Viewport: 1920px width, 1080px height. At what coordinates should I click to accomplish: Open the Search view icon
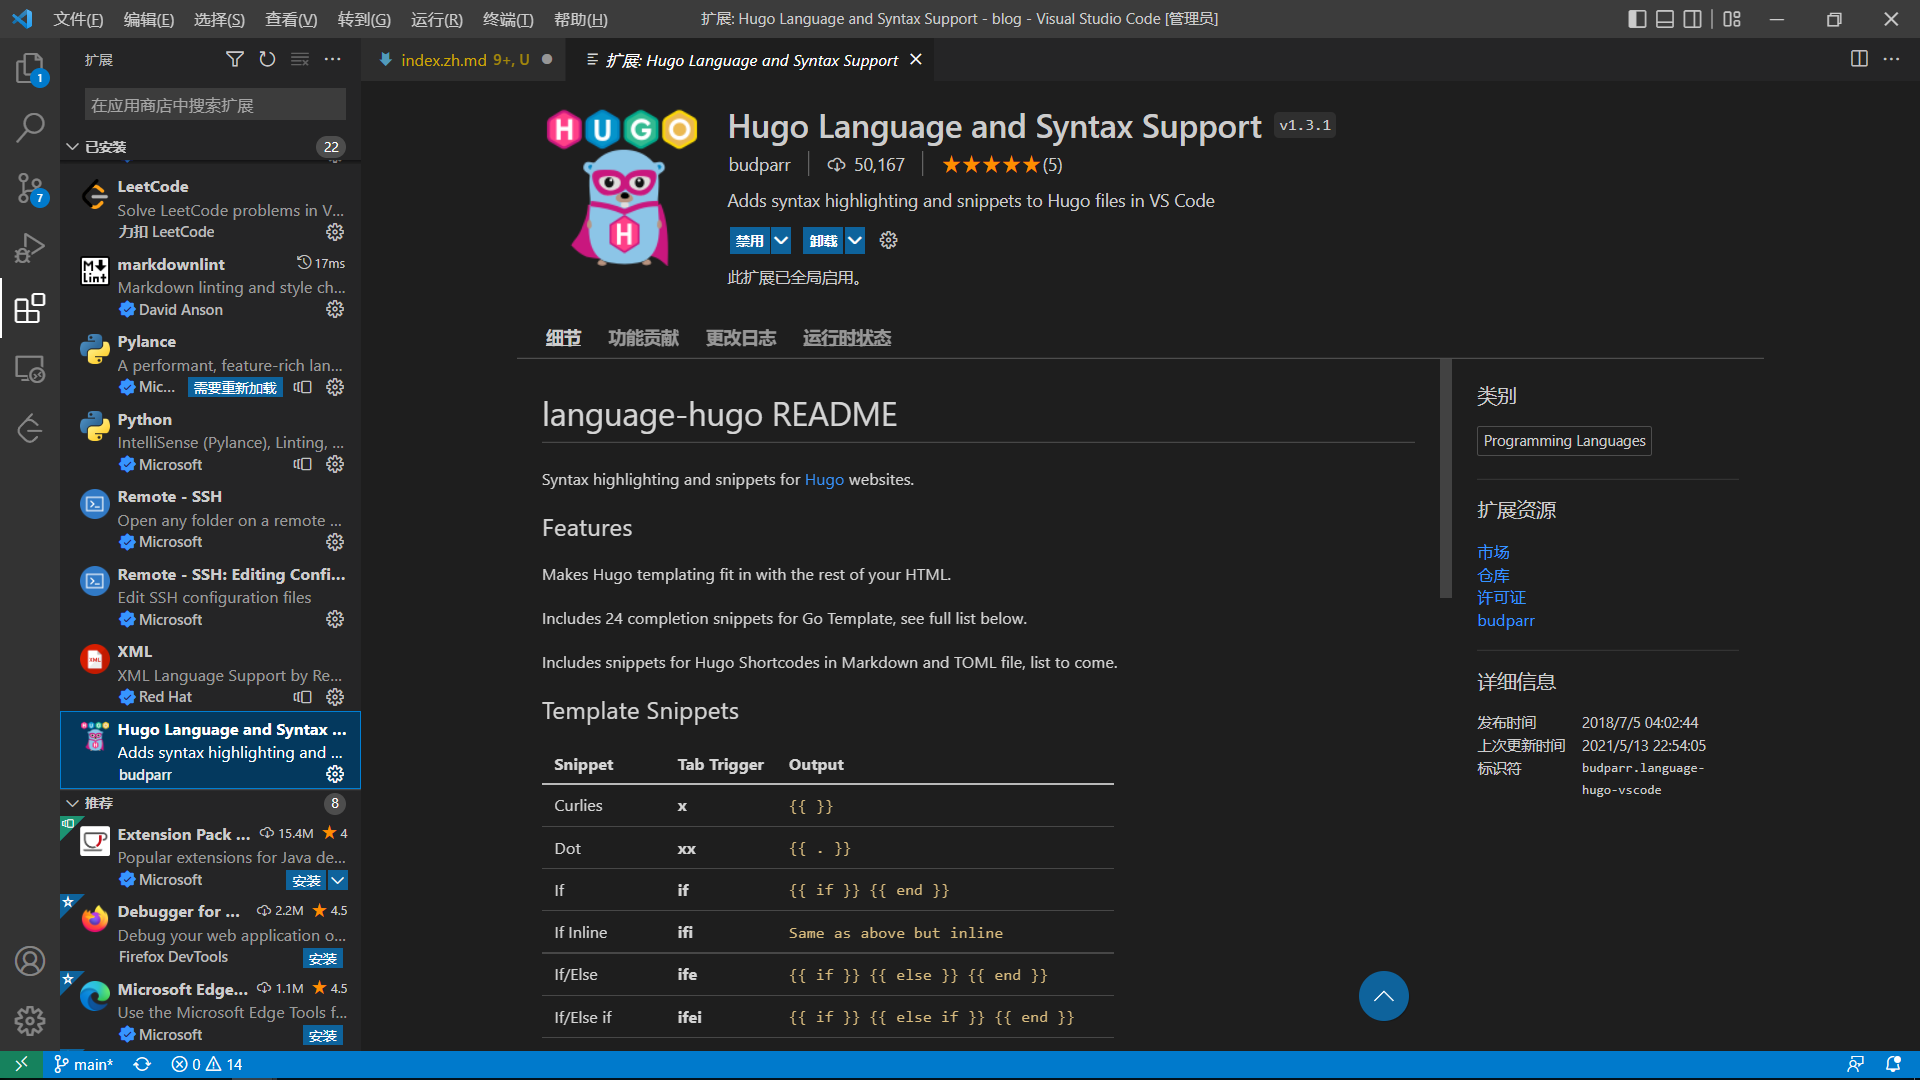(x=30, y=127)
